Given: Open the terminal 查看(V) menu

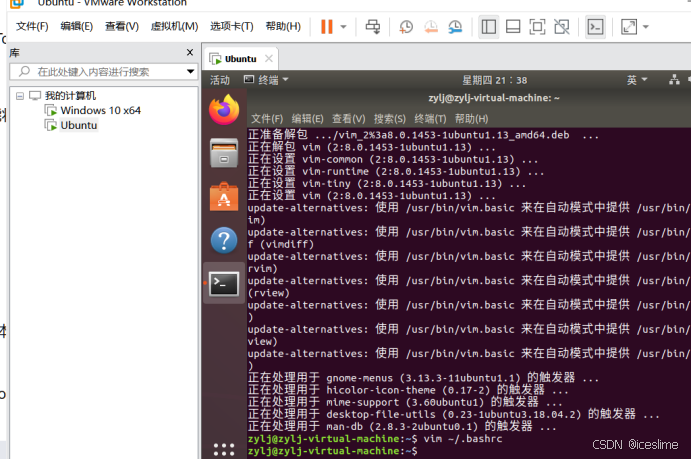Looking at the screenshot, I should [x=349, y=119].
